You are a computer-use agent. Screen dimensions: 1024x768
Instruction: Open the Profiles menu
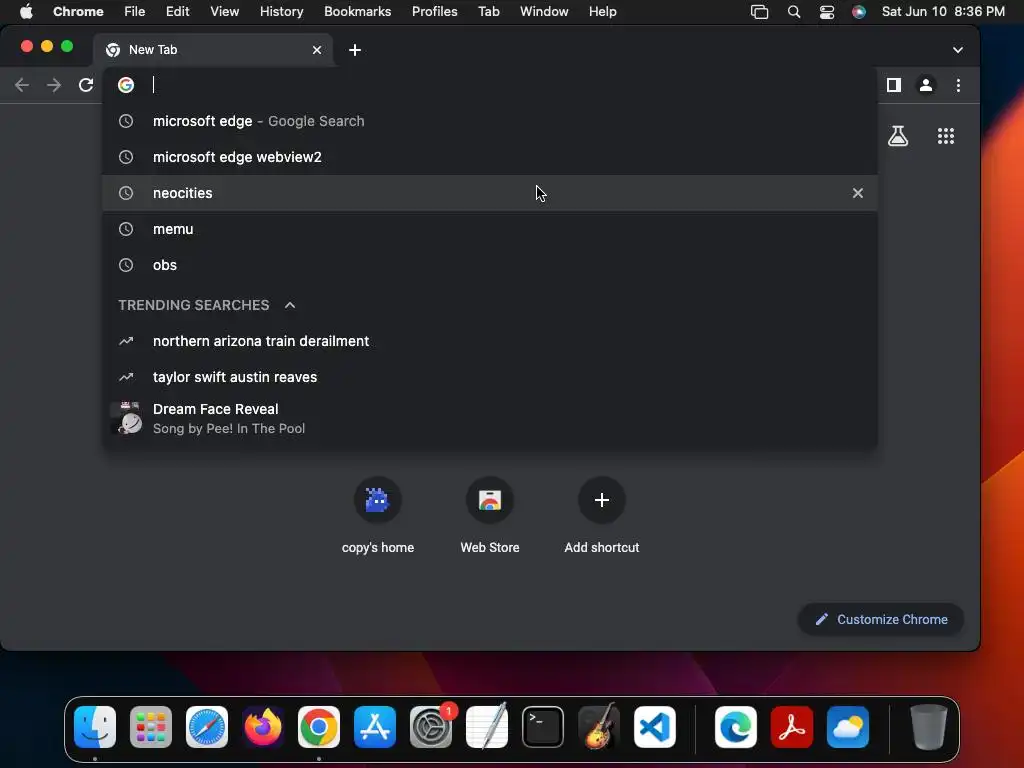(x=434, y=11)
